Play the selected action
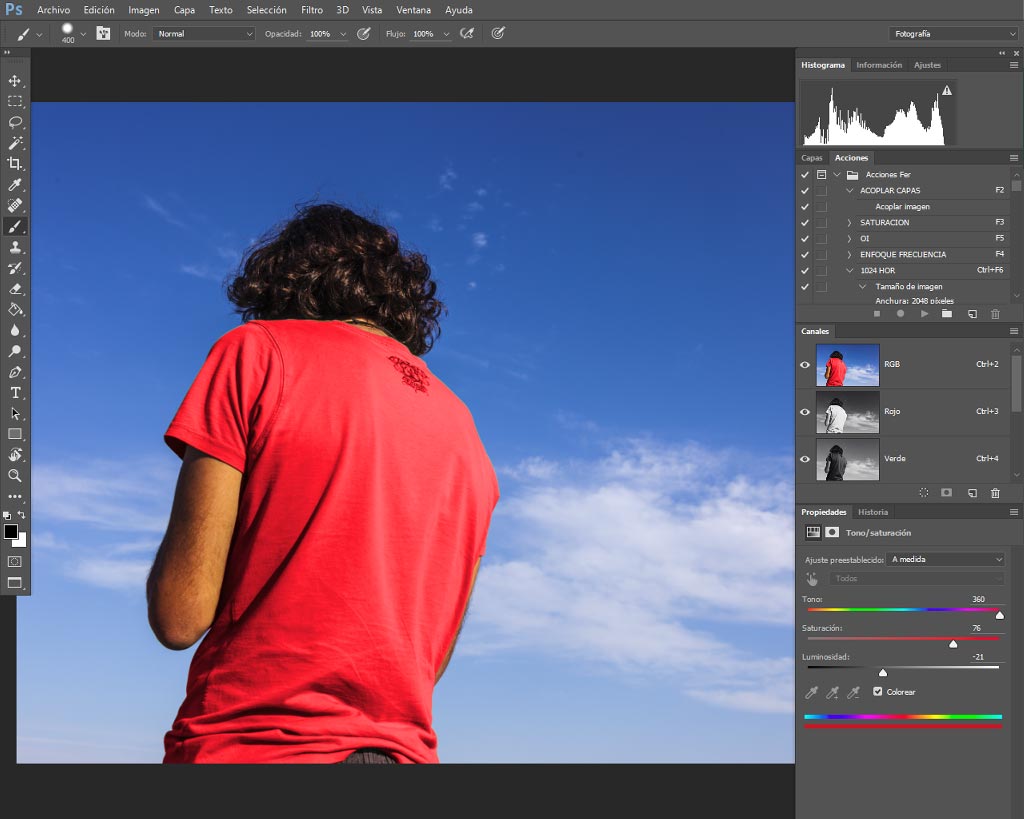Viewport: 1024px width, 819px height. click(x=924, y=314)
